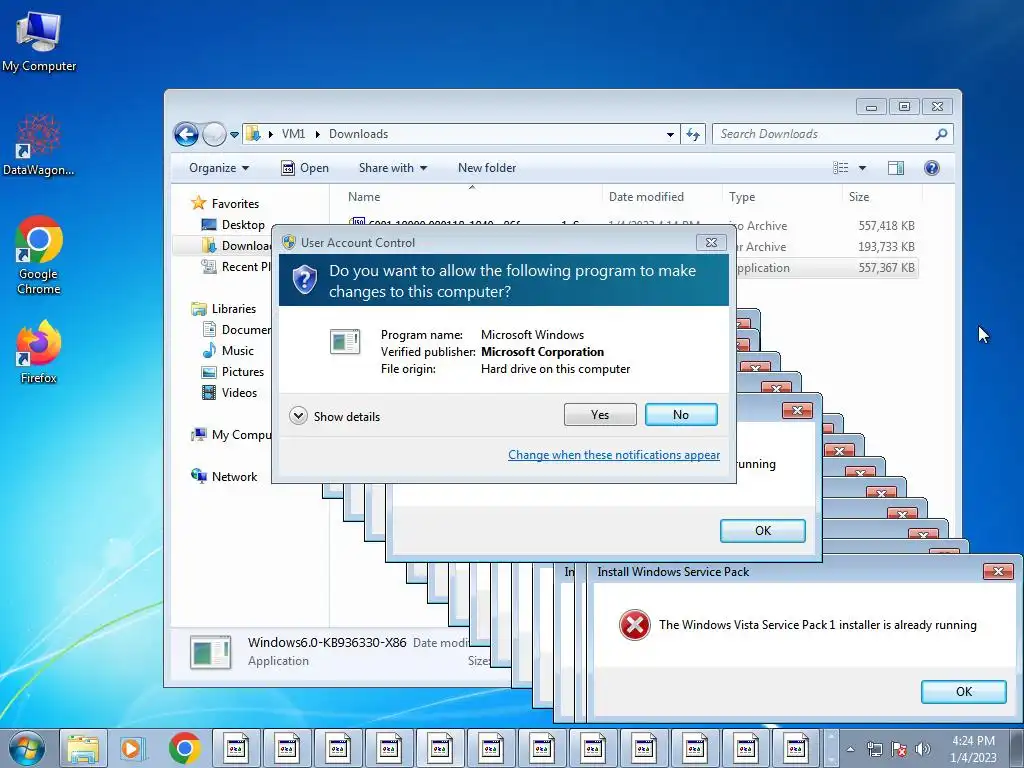Click the network icon in the system tray
The height and width of the screenshot is (768, 1024).
pos(874,749)
